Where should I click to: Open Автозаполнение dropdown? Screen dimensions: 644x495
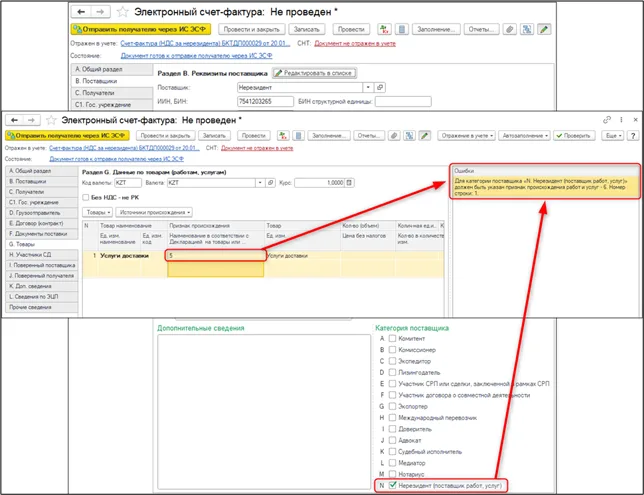(524, 136)
